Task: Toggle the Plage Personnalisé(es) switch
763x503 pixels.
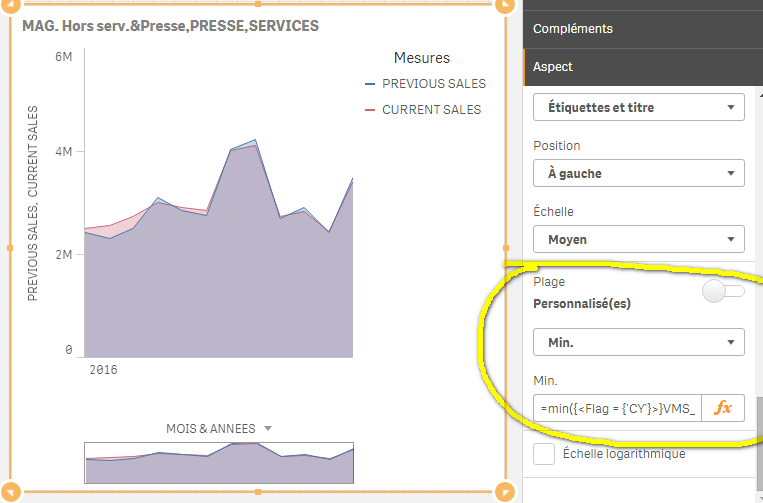Action: pyautogui.click(x=724, y=291)
